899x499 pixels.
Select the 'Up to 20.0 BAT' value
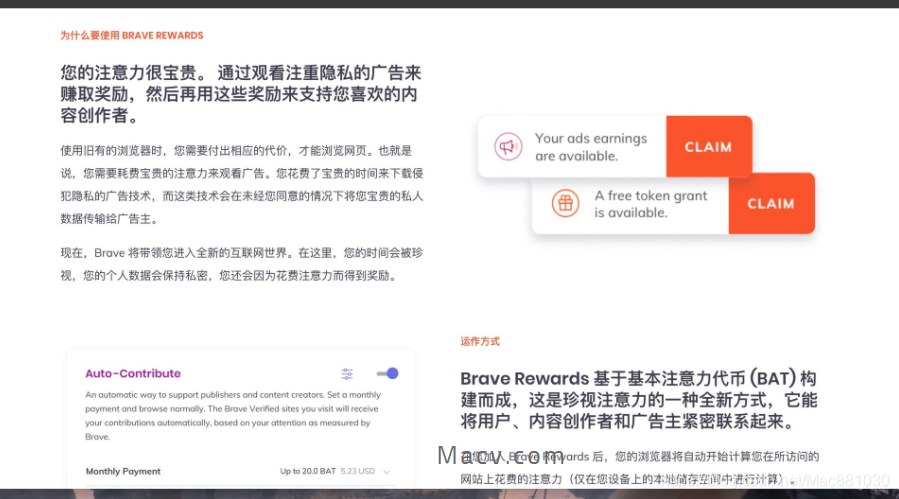tap(308, 471)
